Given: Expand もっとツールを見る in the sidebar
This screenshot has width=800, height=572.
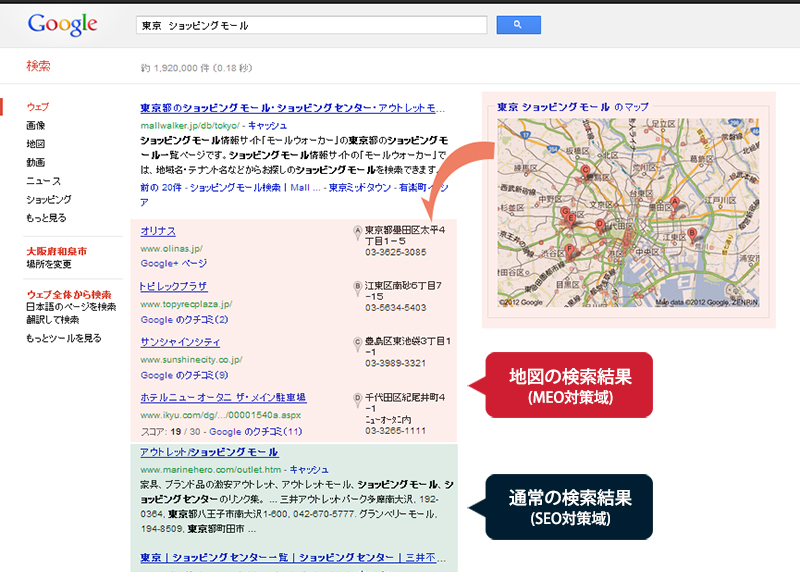Looking at the screenshot, I should click(64, 338).
